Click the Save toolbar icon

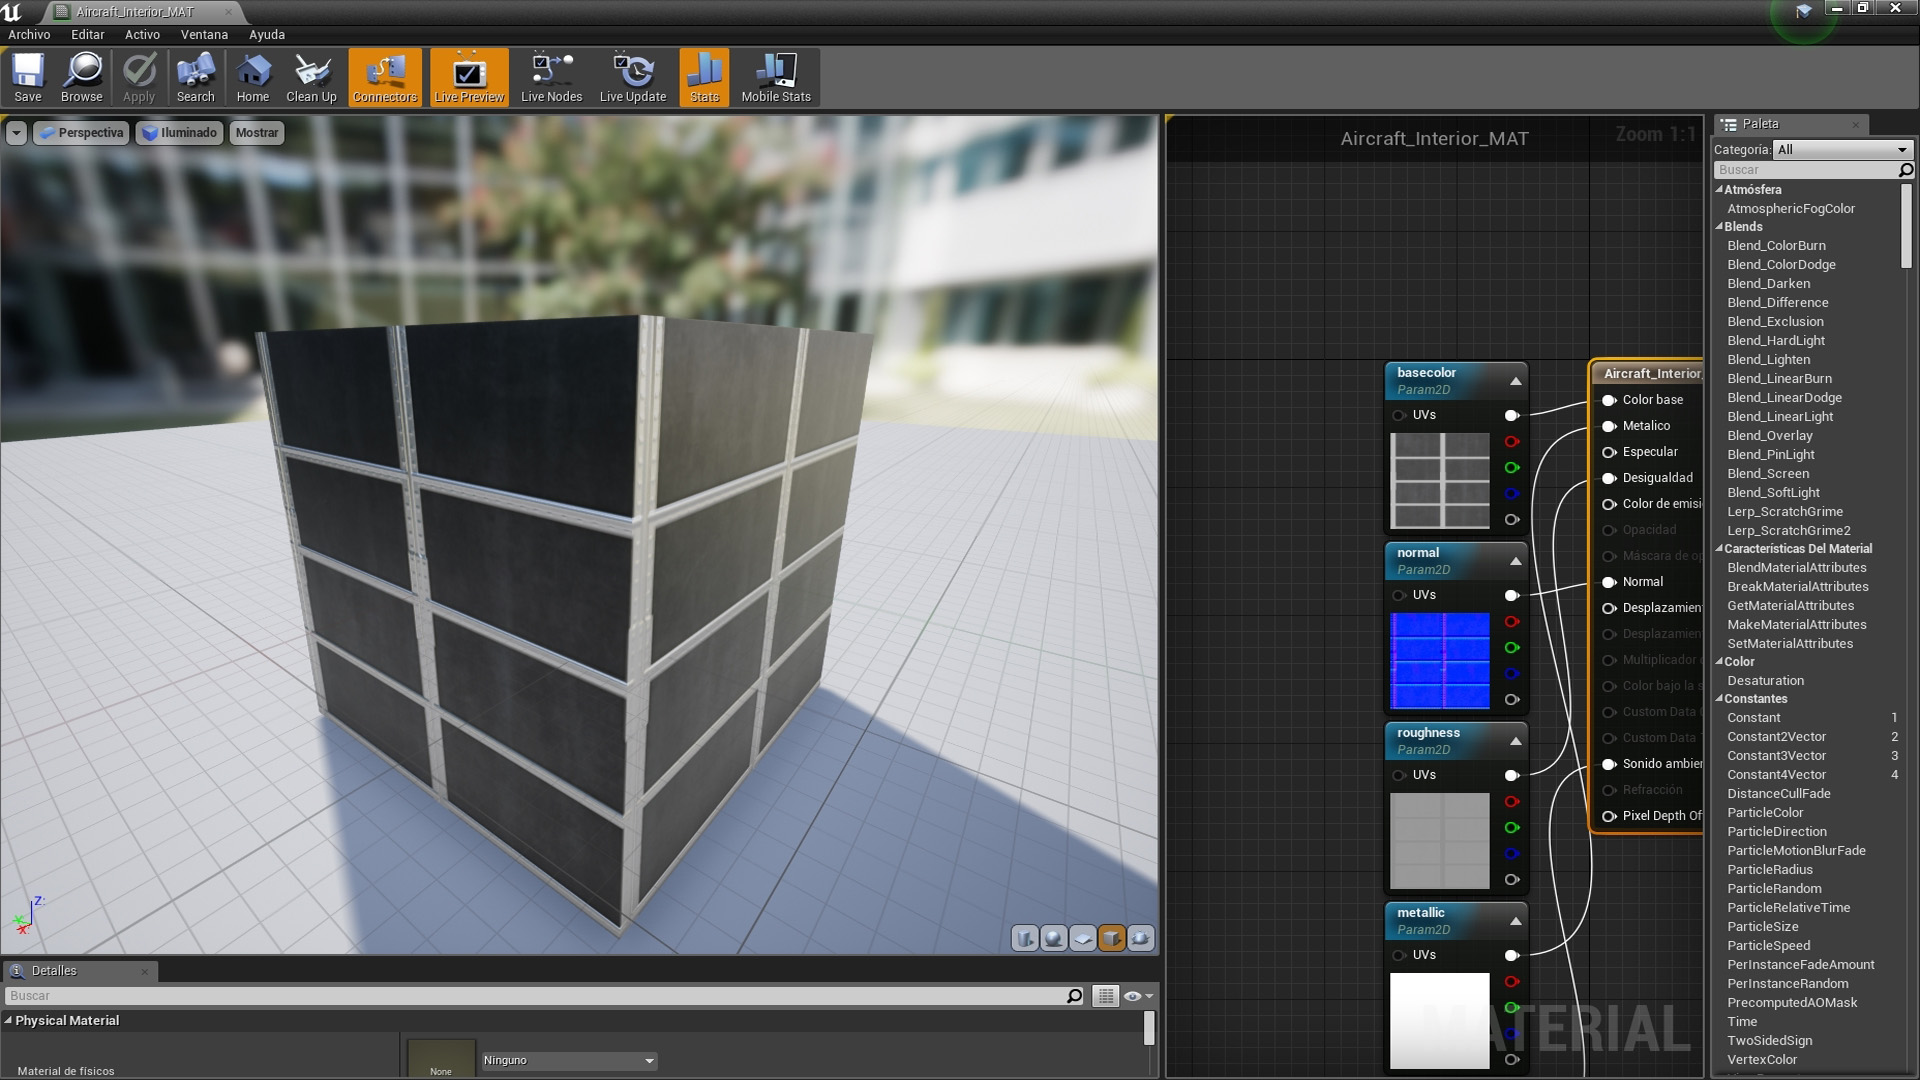coord(28,77)
